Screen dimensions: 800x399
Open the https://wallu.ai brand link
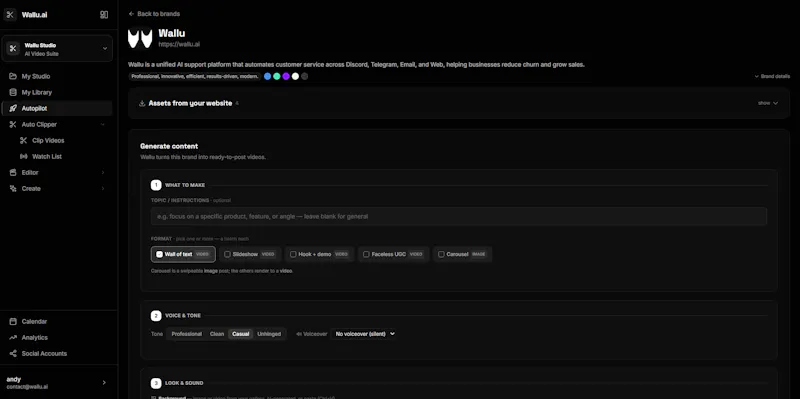tap(179, 44)
